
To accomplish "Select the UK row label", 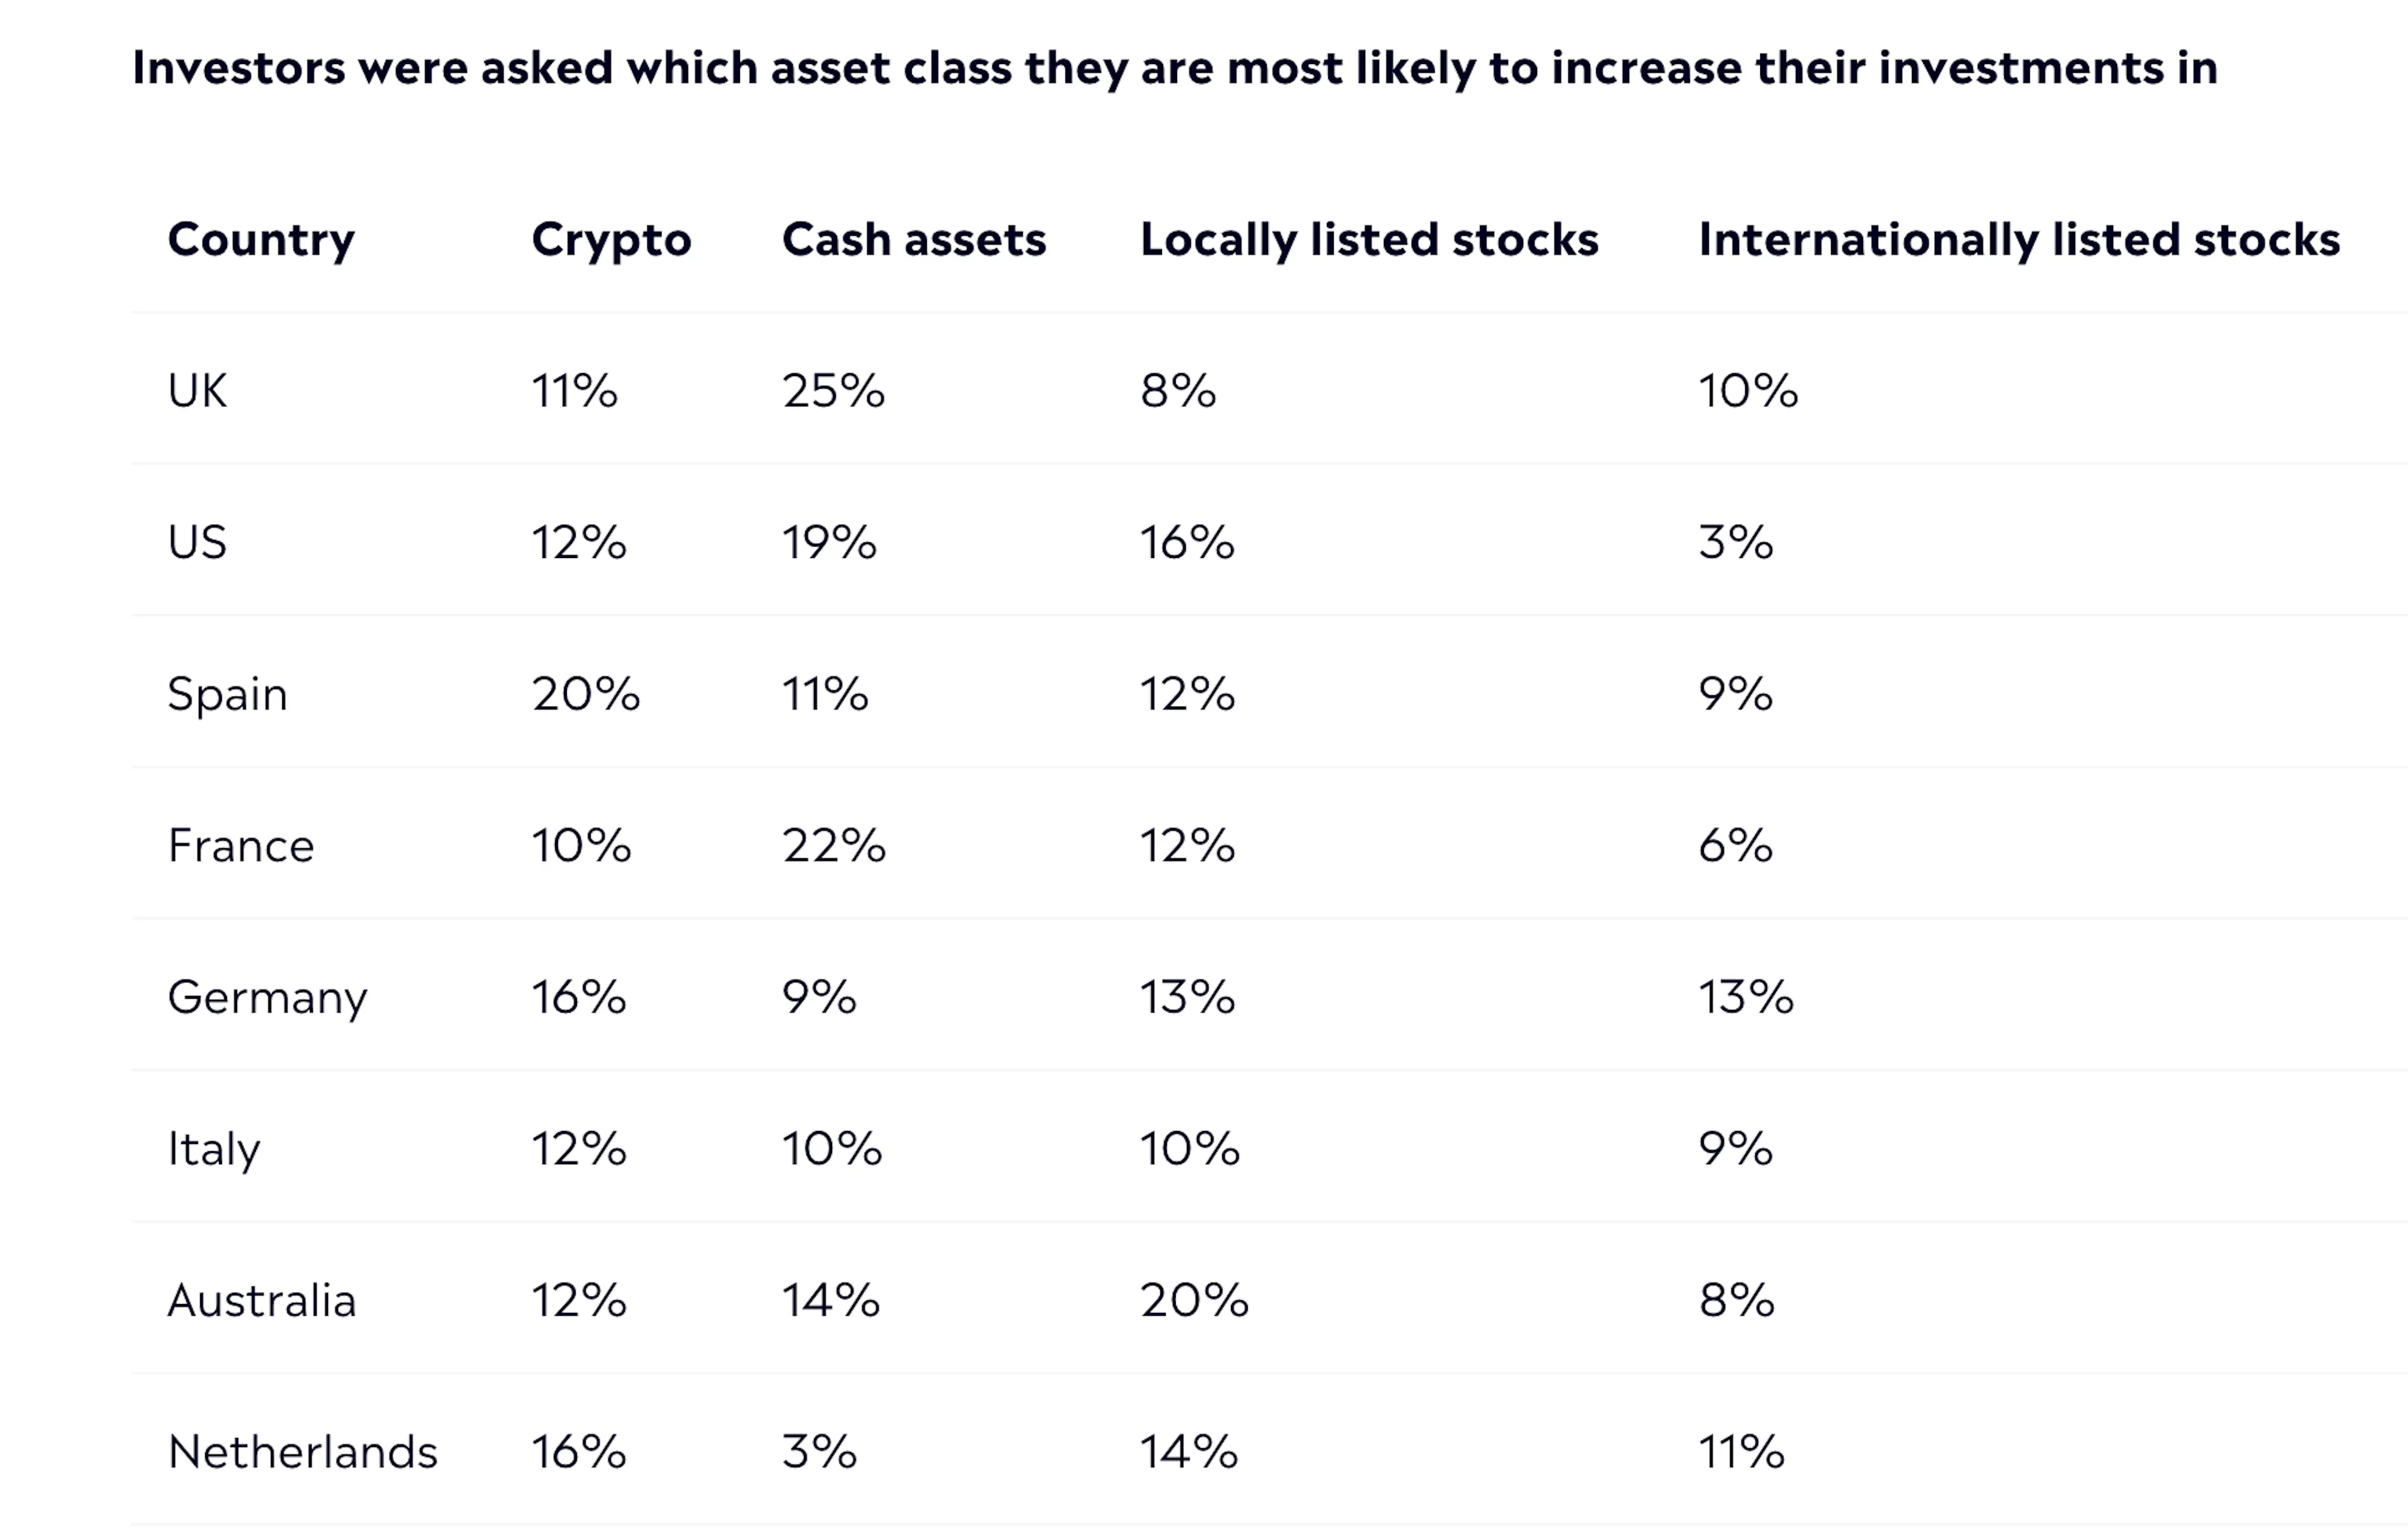I will click(x=197, y=391).
